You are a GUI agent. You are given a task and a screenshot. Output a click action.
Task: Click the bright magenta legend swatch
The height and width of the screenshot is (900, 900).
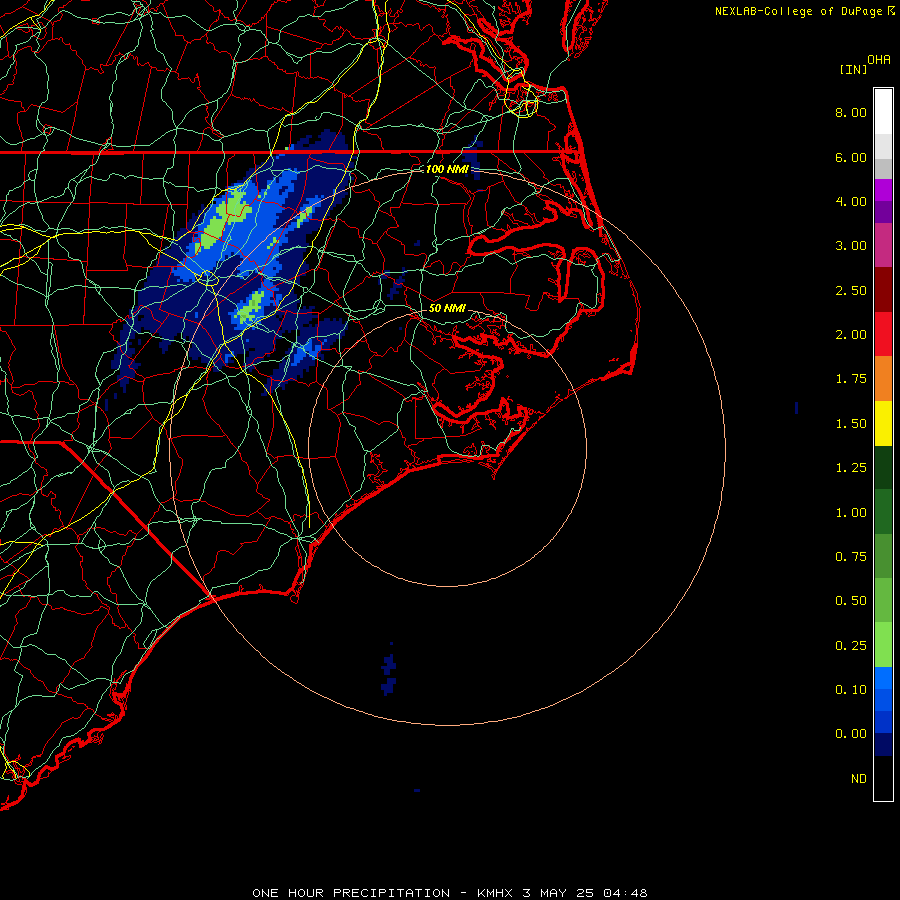point(883,190)
